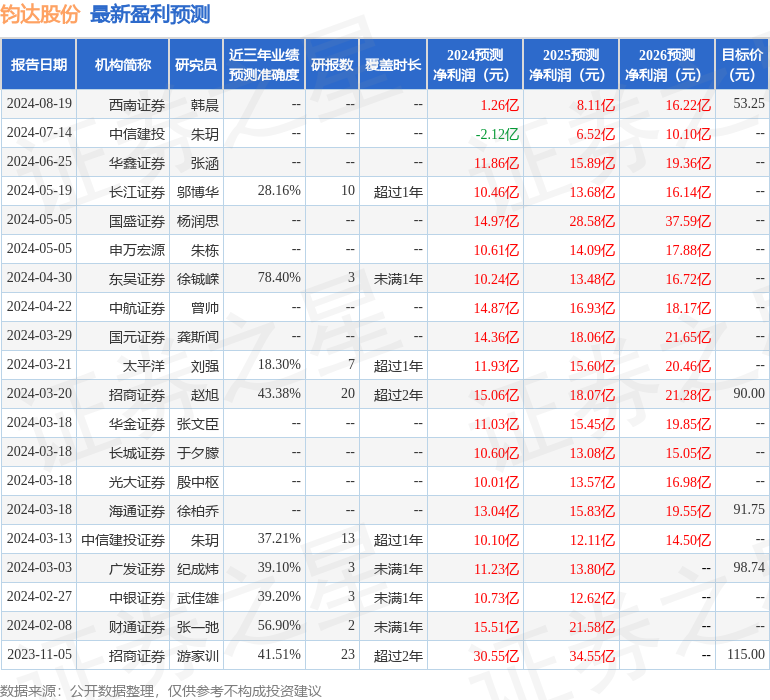Viewport: 770px width, 700px height.
Task: Click date cell 2023-11-05
Action: 39,654
